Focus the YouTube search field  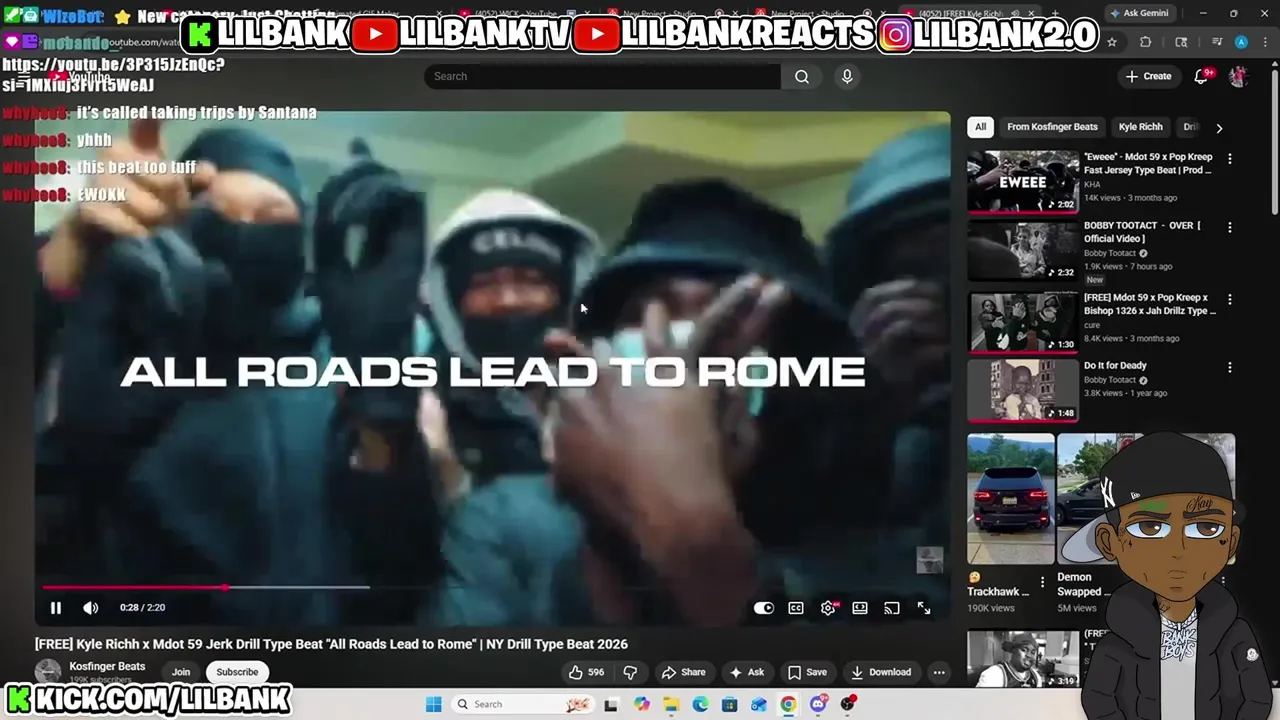coord(602,76)
